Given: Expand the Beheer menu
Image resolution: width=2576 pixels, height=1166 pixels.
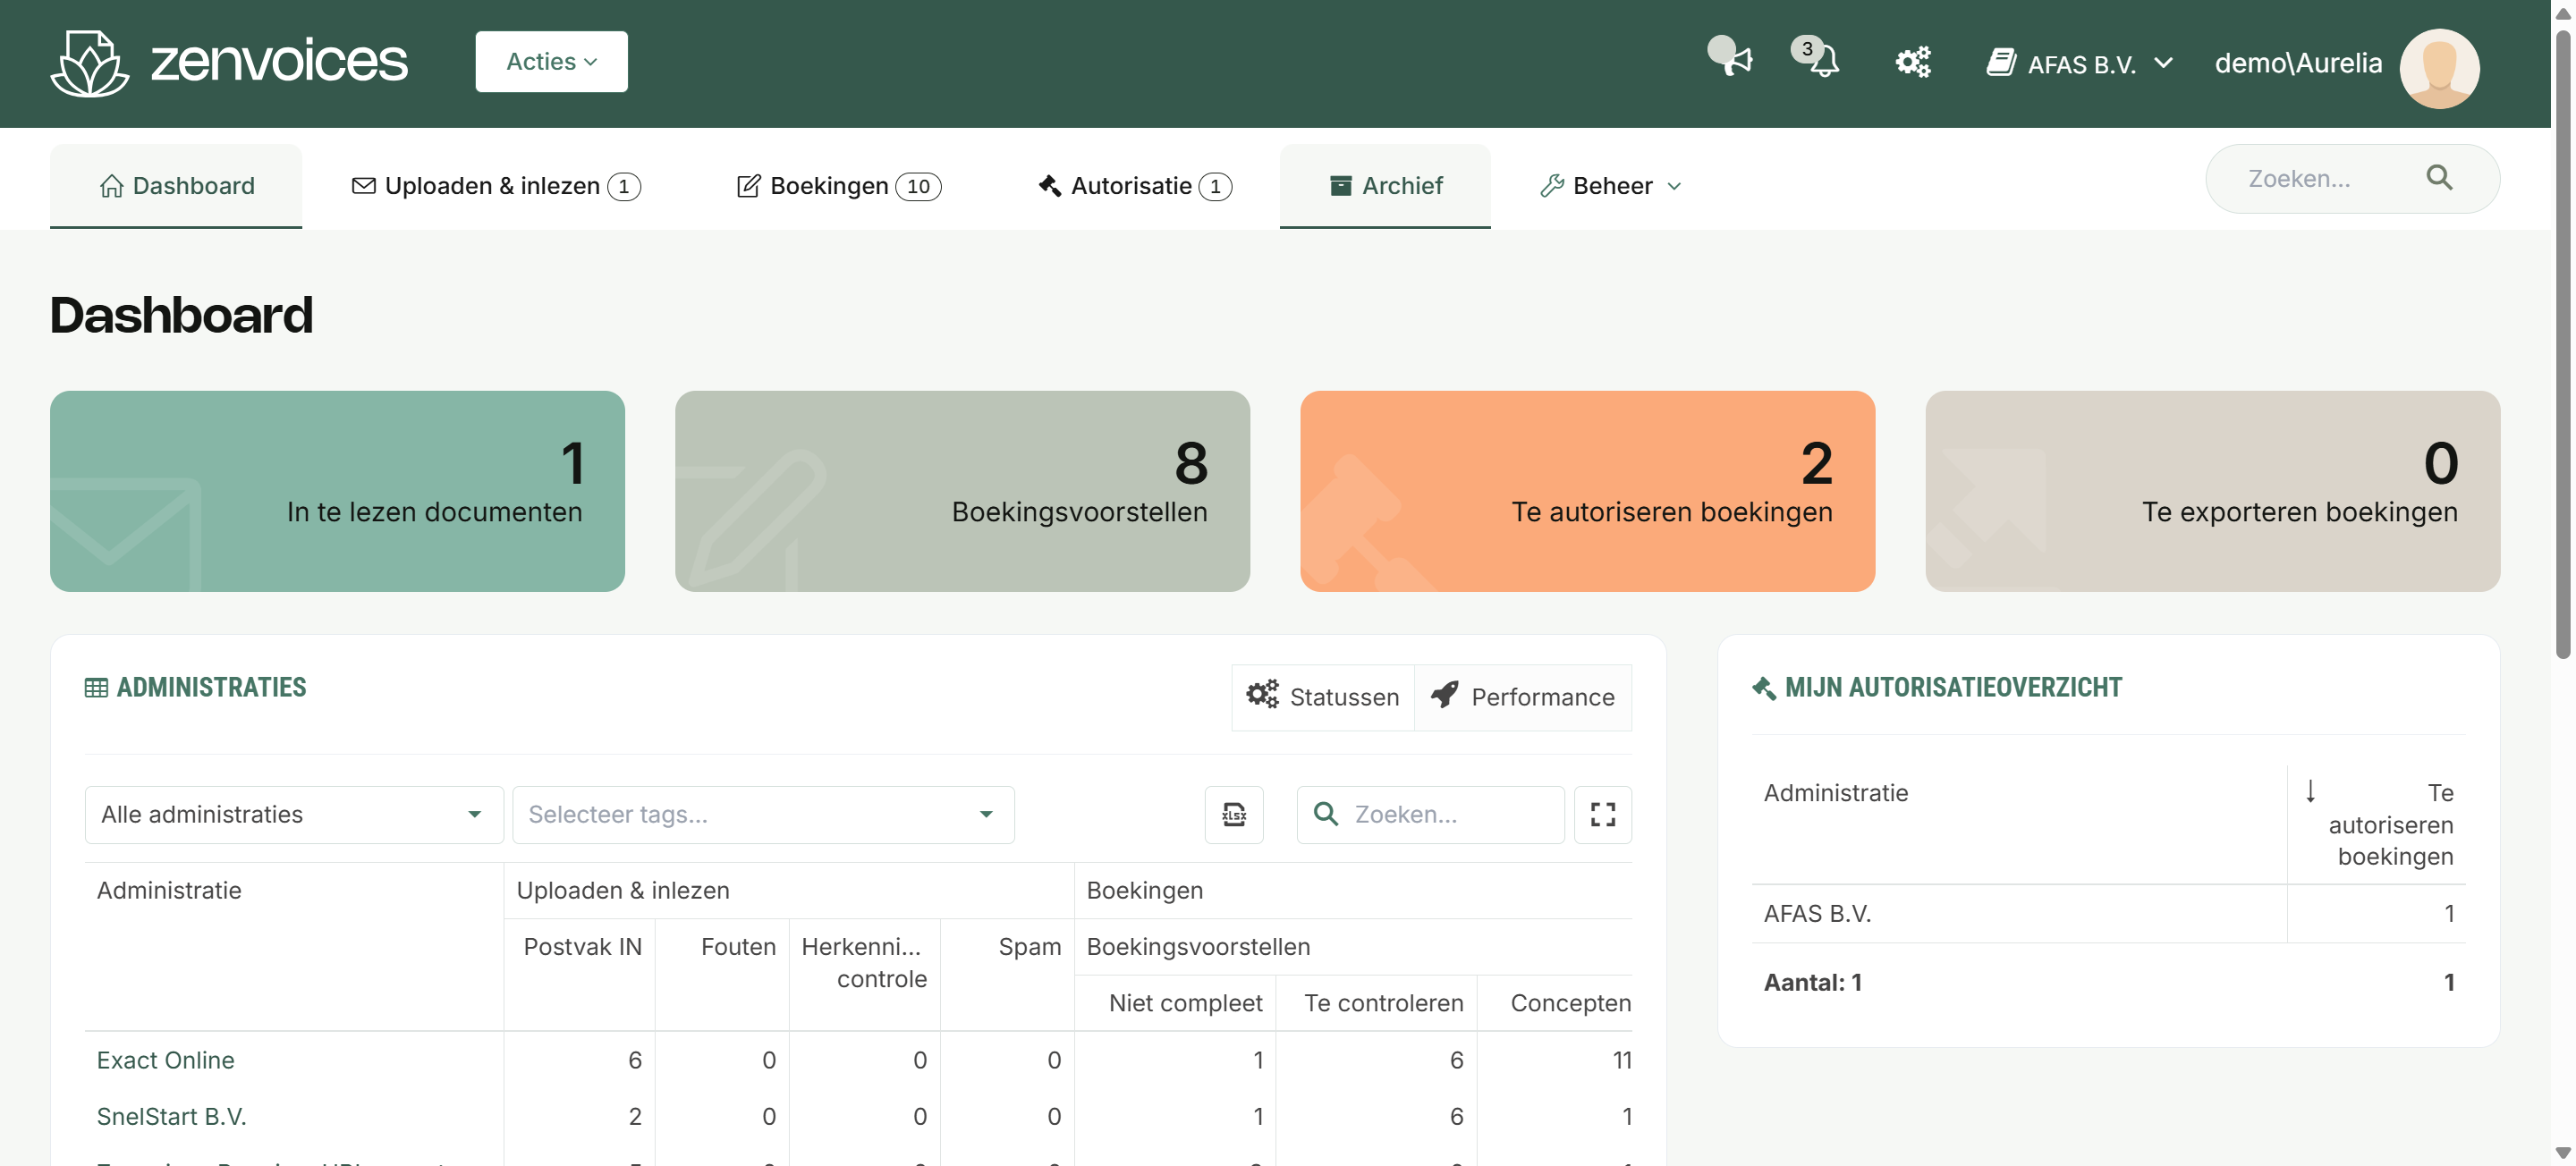Looking at the screenshot, I should [1611, 186].
